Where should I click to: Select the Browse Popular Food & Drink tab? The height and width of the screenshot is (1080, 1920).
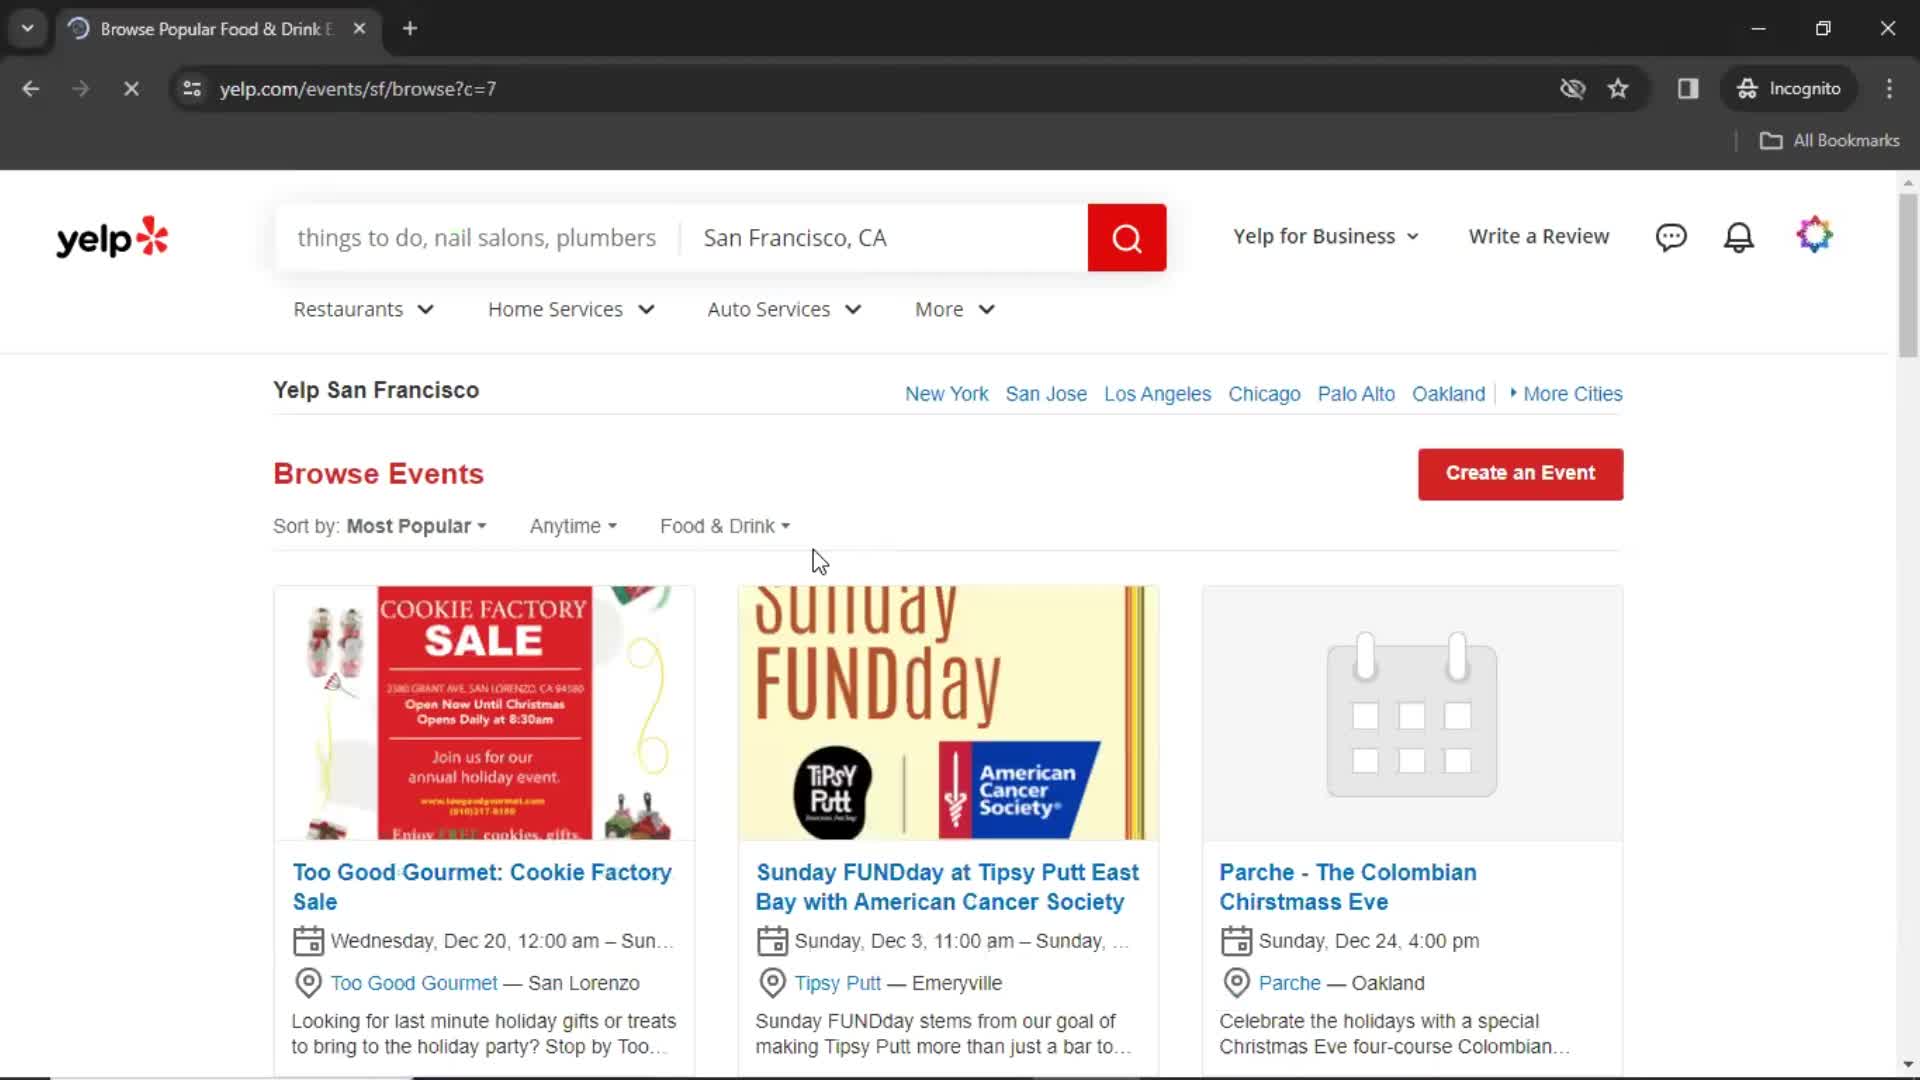216,29
